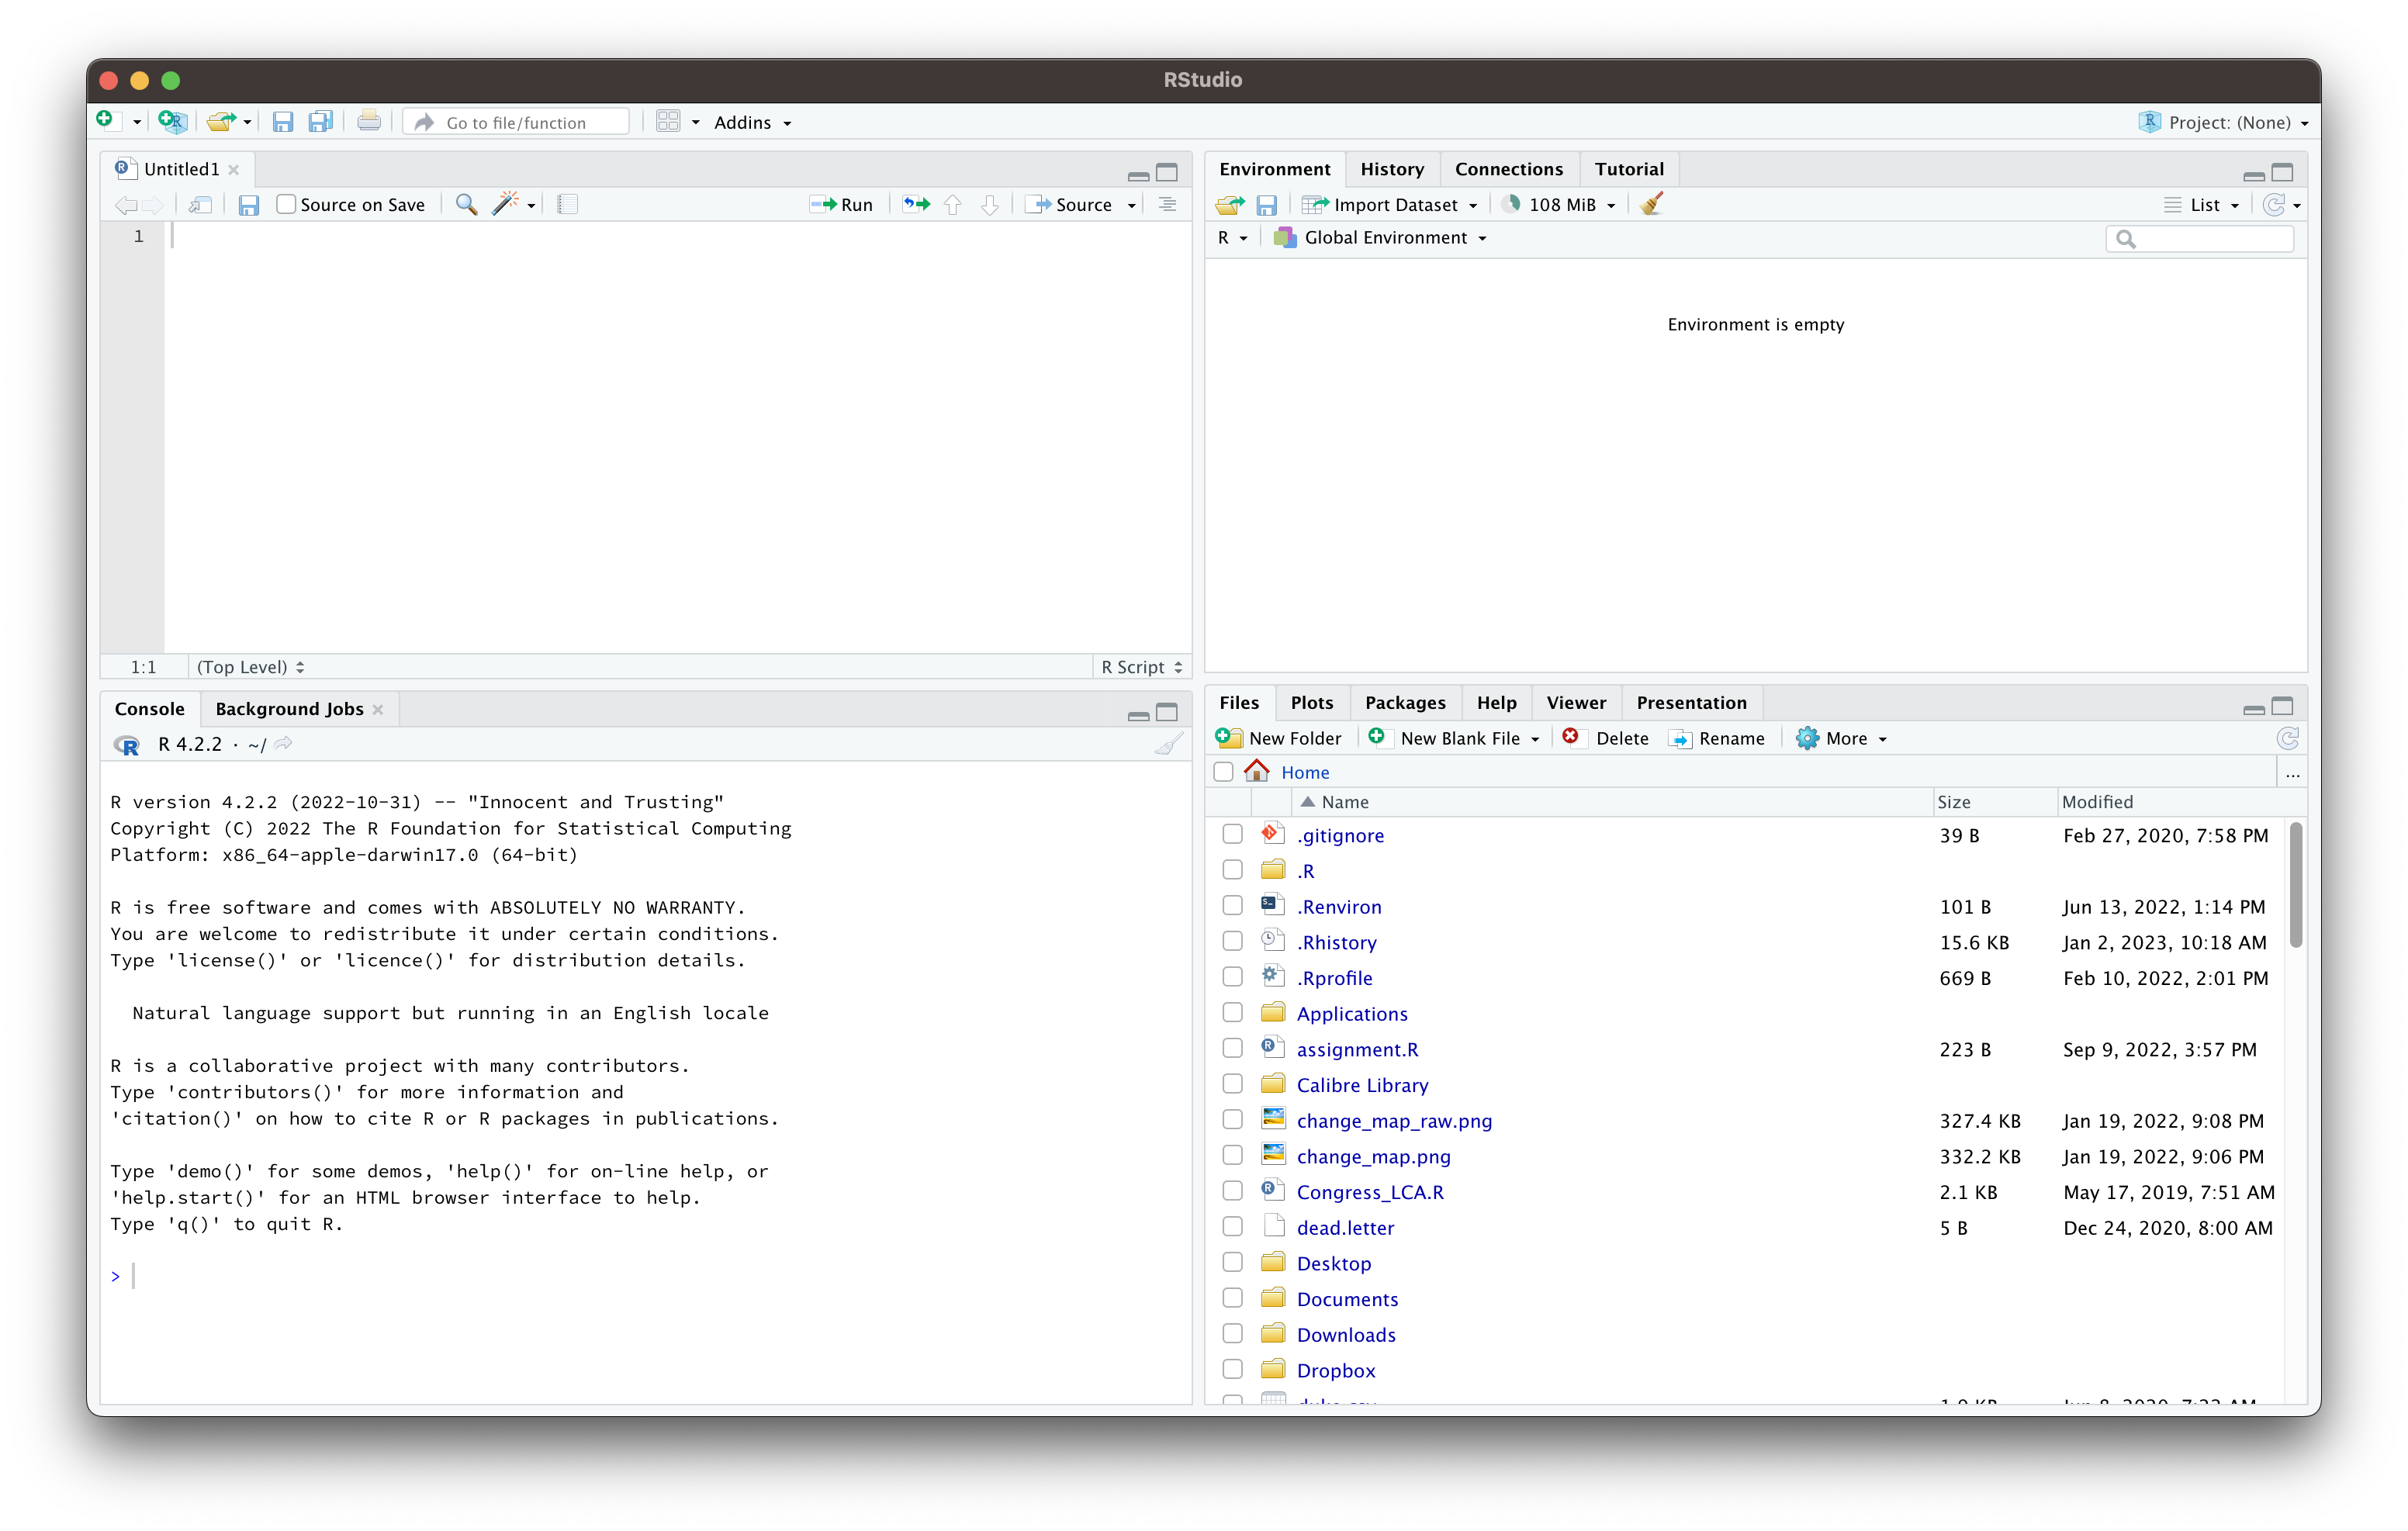Viewport: 2408px width, 1531px height.
Task: Click the Compile Report notebook icon
Action: tap(567, 204)
